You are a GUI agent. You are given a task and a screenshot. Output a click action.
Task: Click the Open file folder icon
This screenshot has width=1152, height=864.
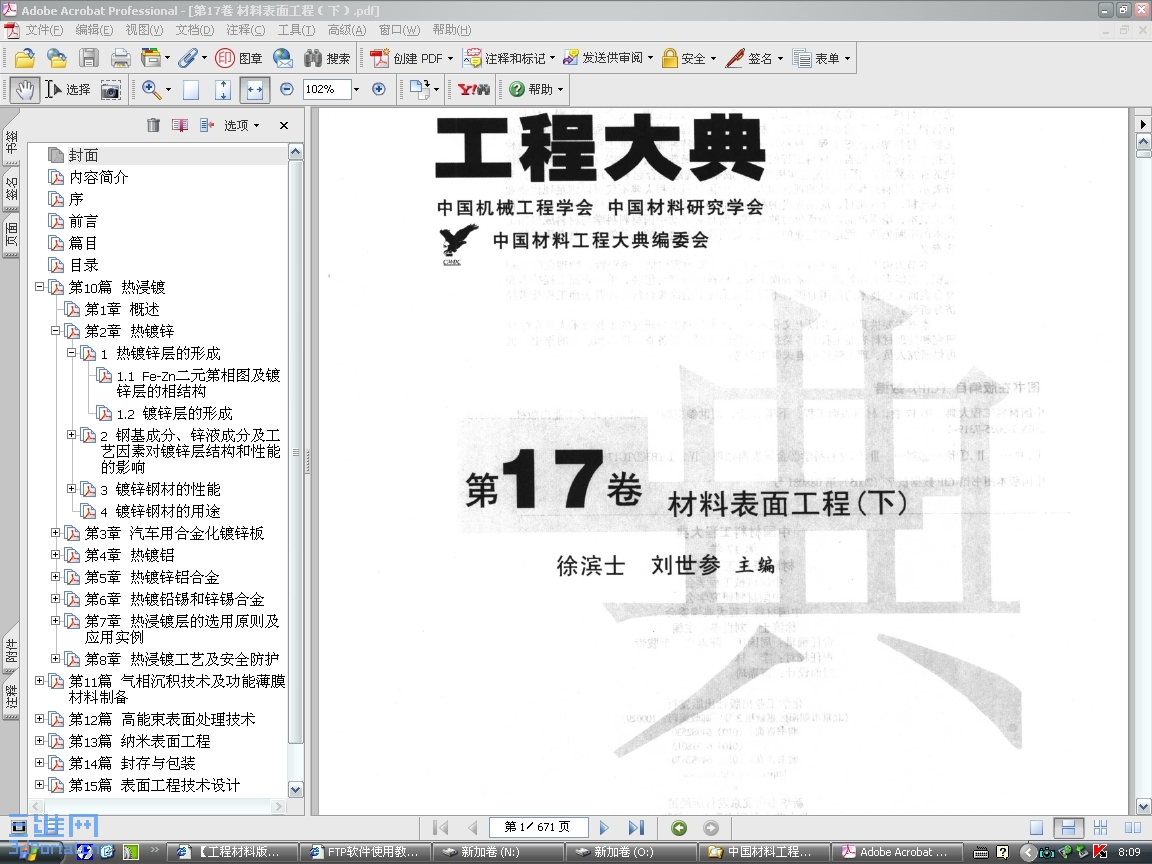pyautogui.click(x=24, y=58)
